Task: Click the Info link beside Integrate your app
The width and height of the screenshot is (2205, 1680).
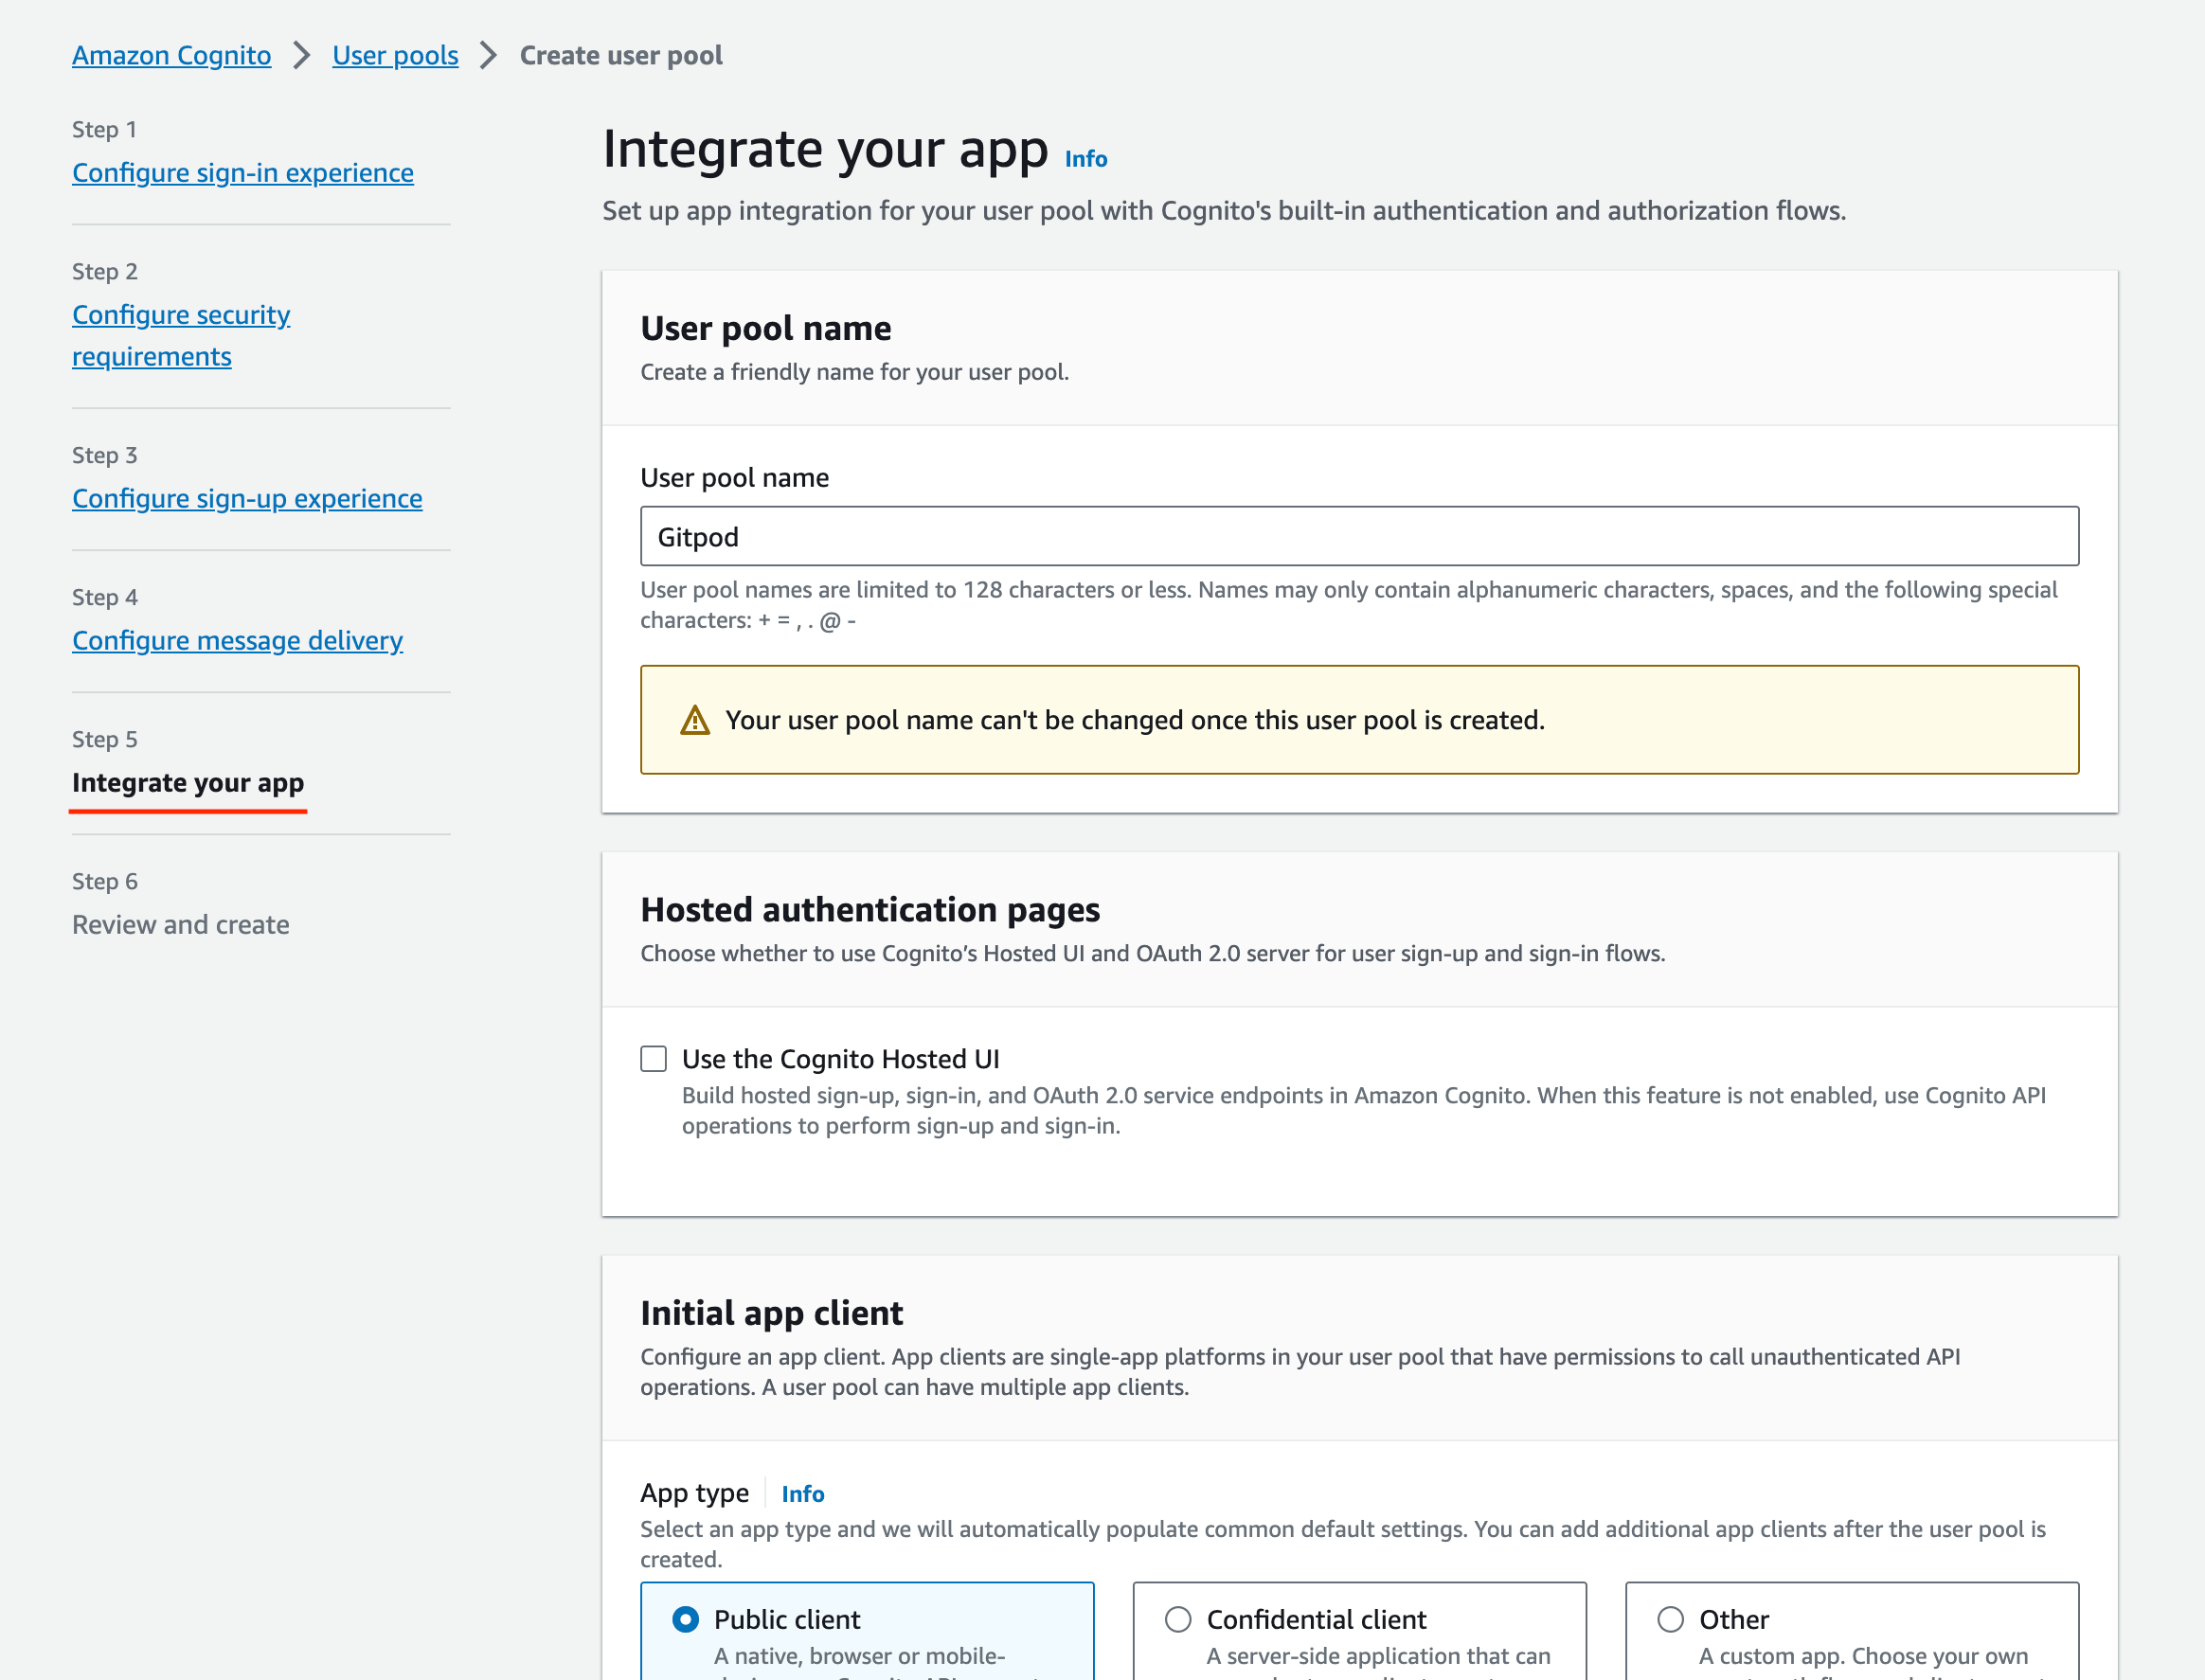Action: pos(1085,159)
